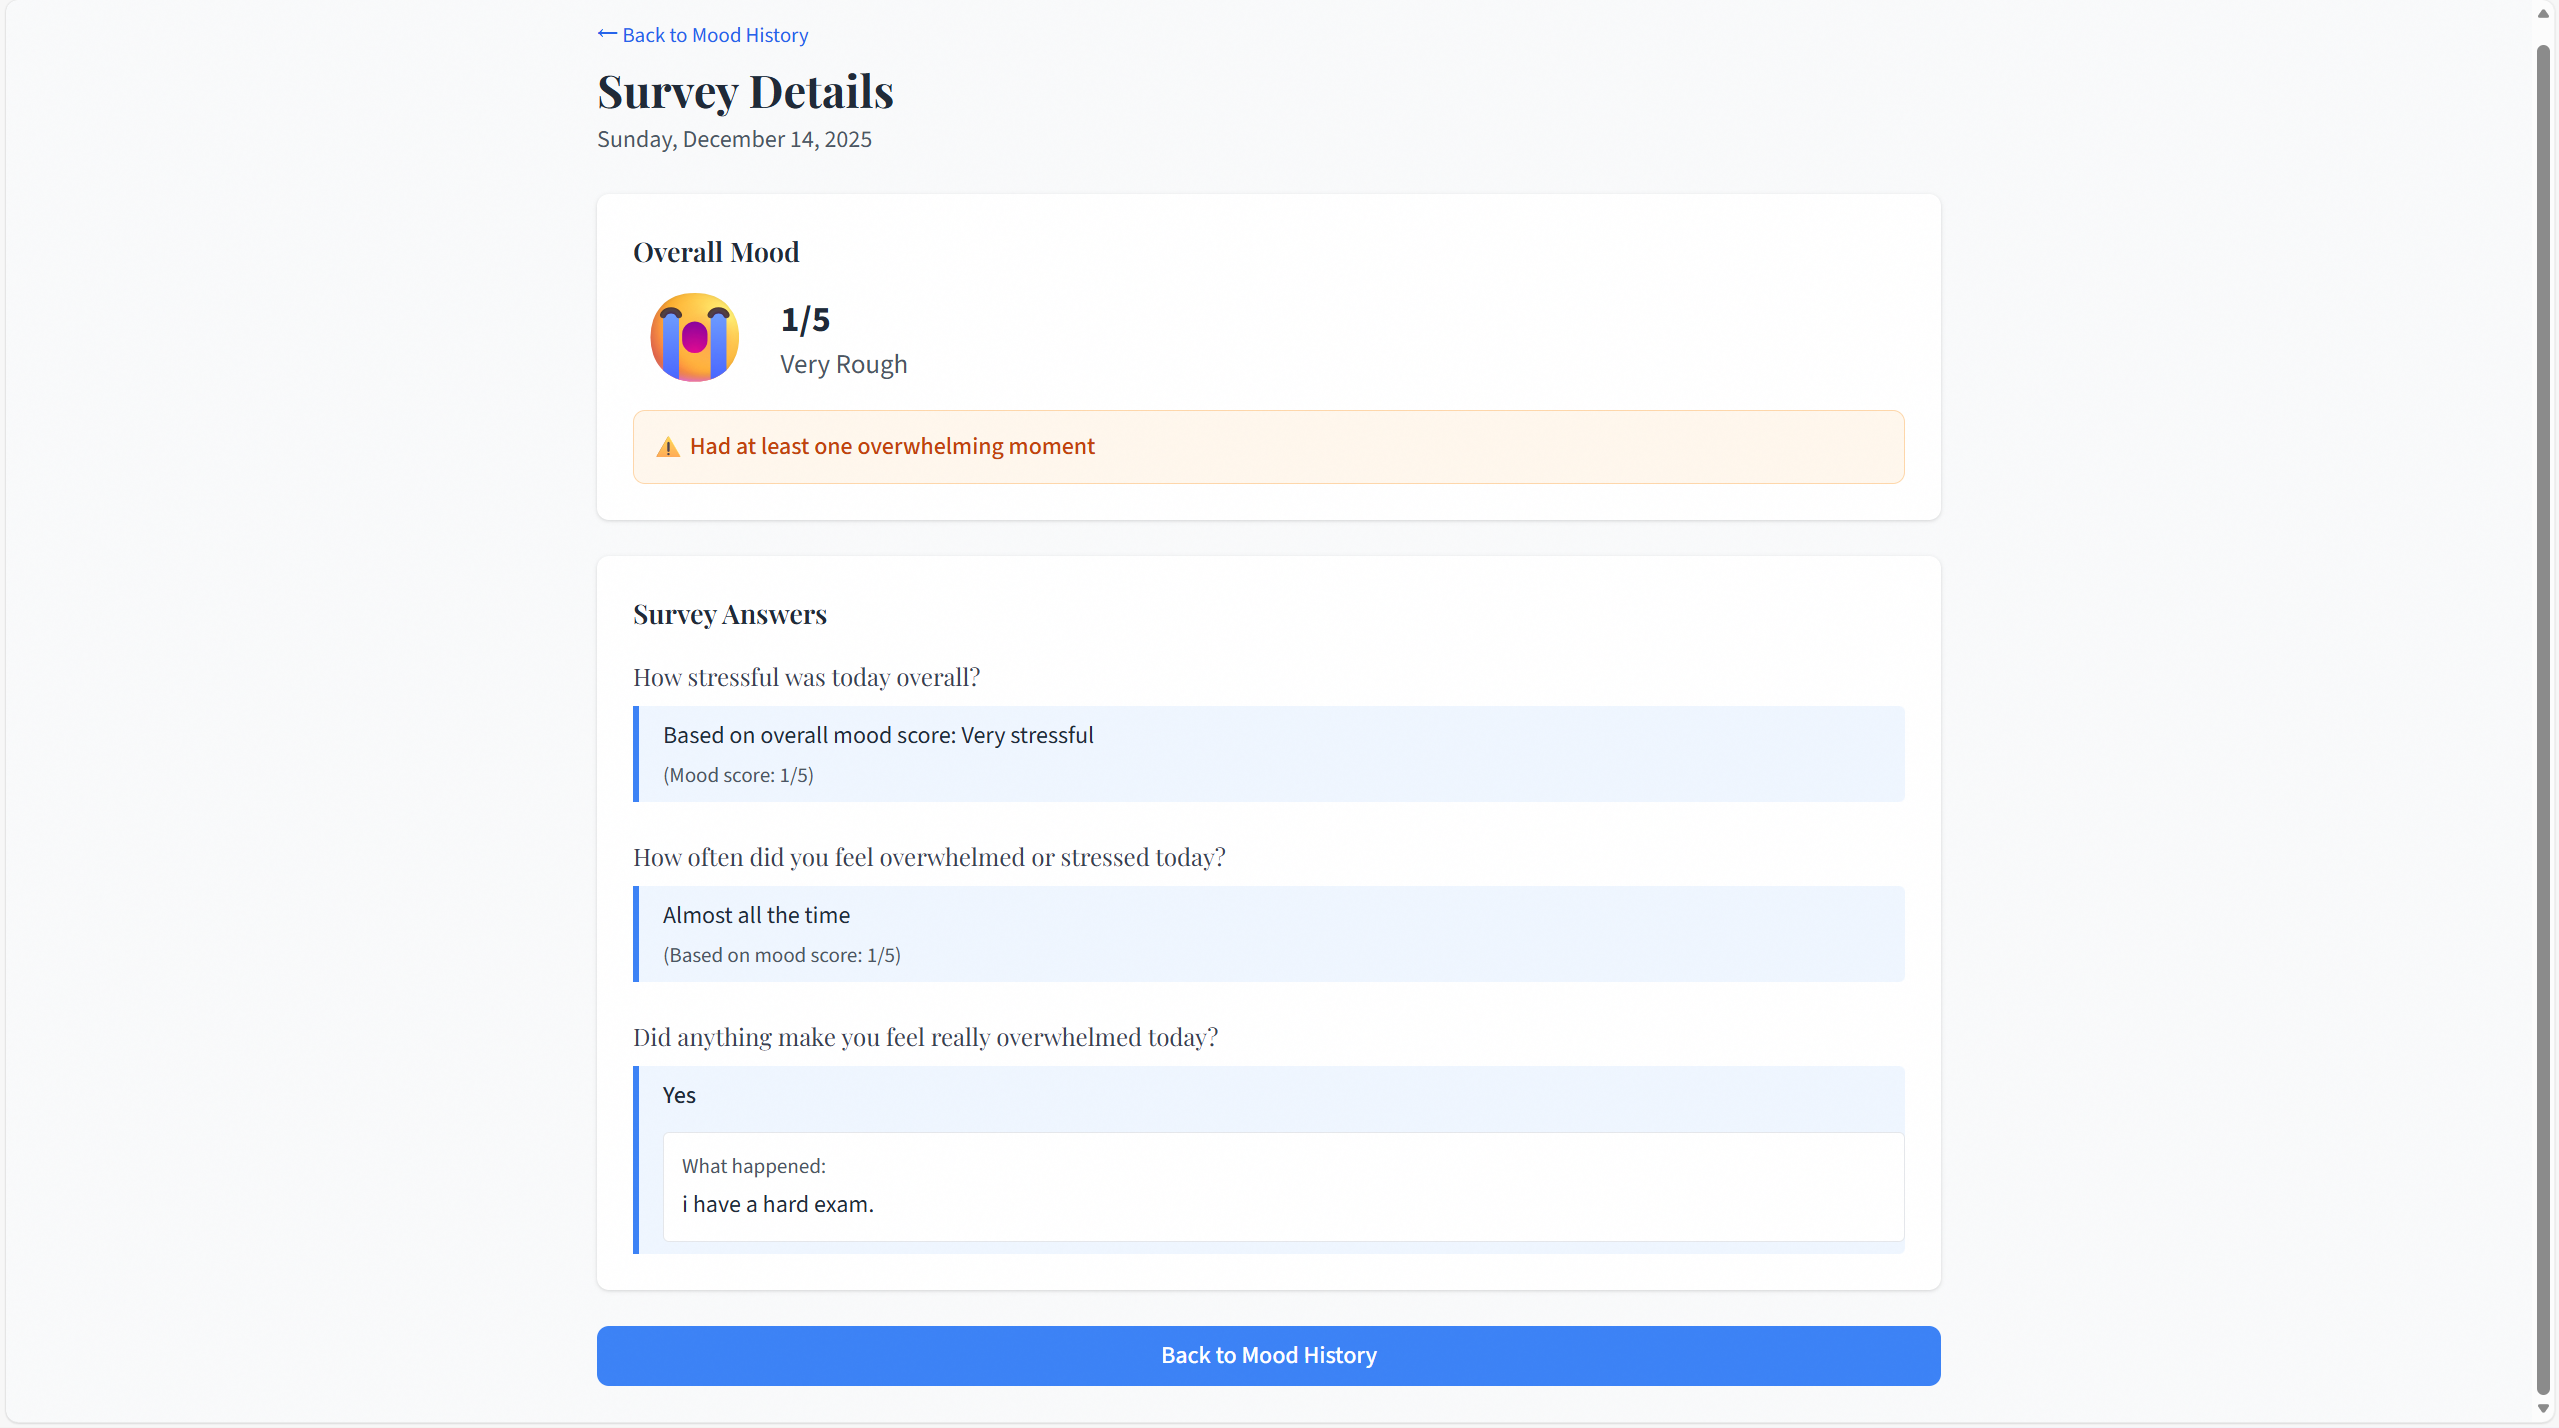Click the crying face mood emoji
This screenshot has height=1428, width=2559.
(x=694, y=337)
